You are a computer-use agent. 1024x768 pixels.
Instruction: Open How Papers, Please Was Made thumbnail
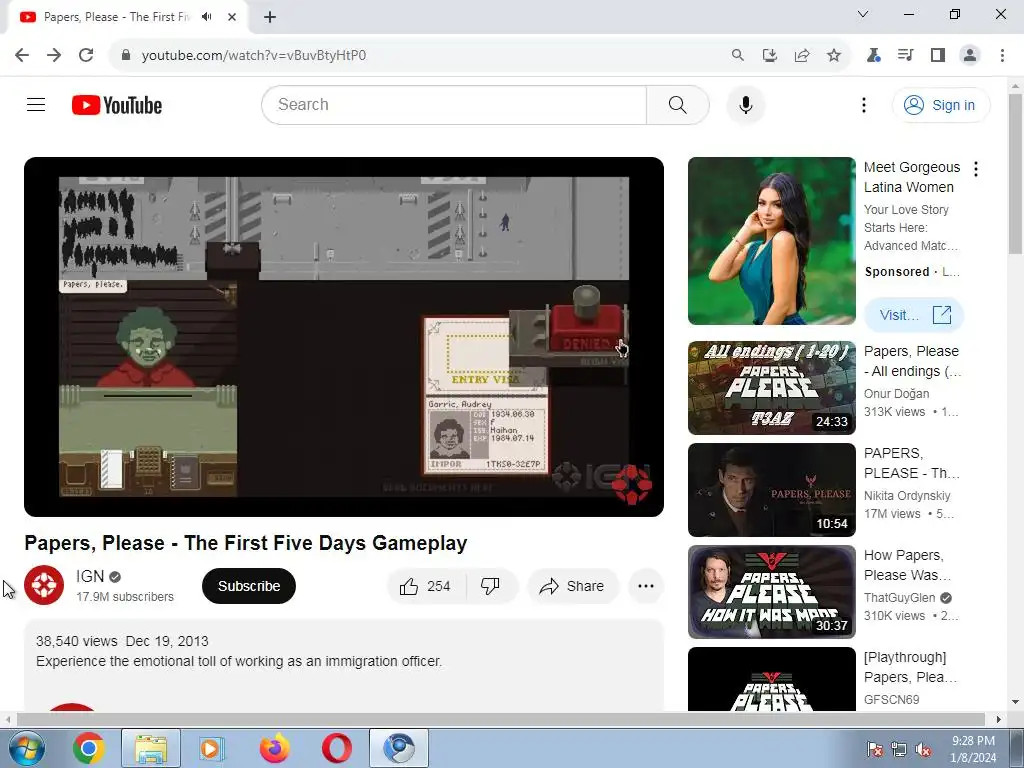pyautogui.click(x=771, y=592)
